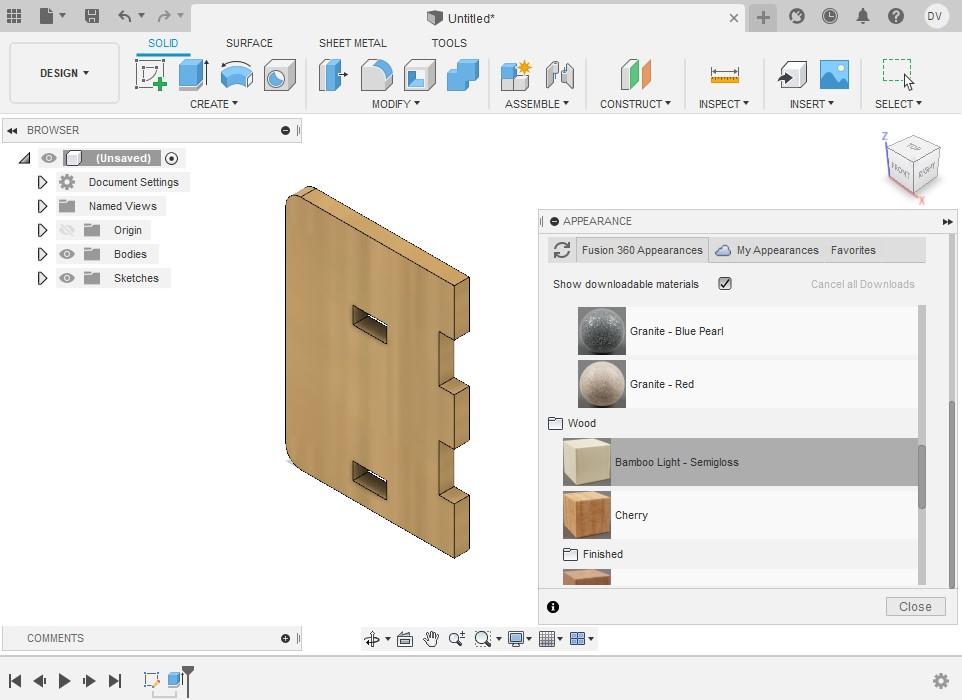Viewport: 962px width, 700px height.
Task: Select the Combine tool
Action: coord(463,75)
